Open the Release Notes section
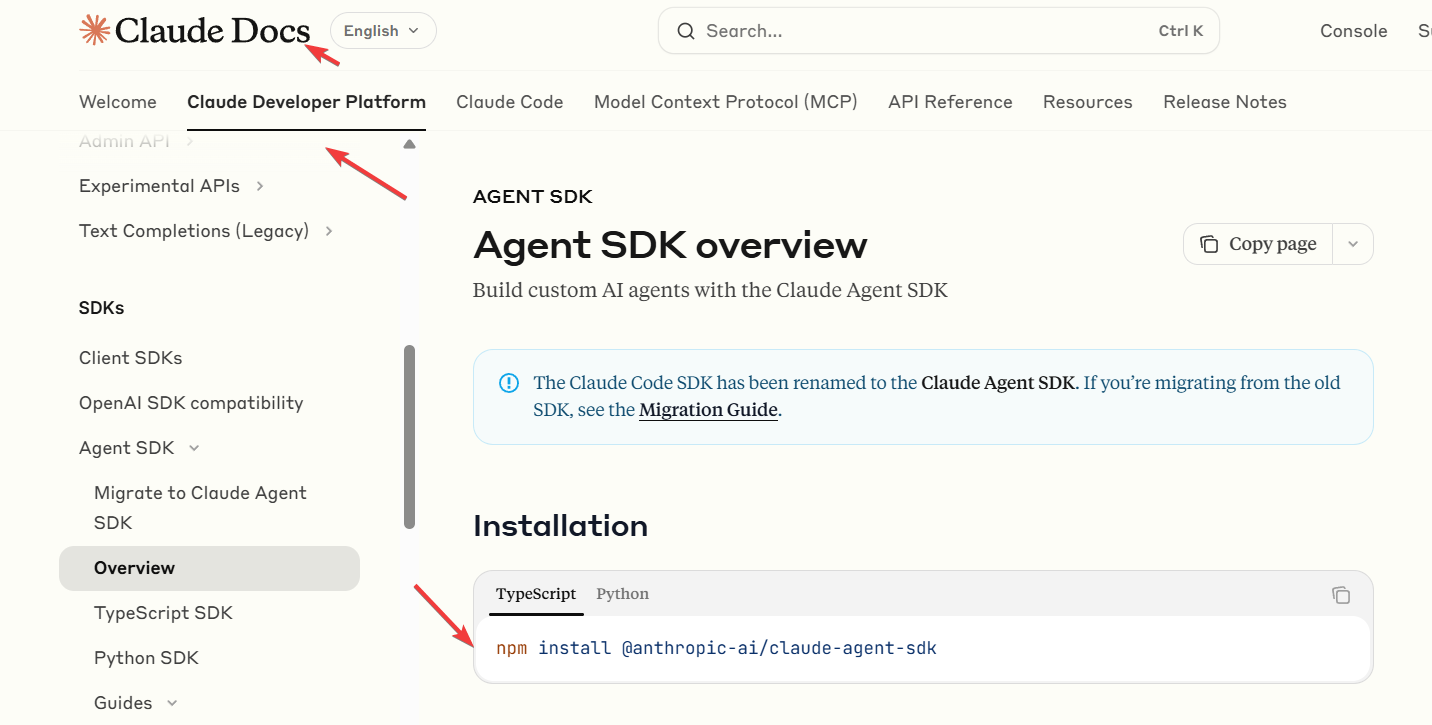 tap(1224, 101)
